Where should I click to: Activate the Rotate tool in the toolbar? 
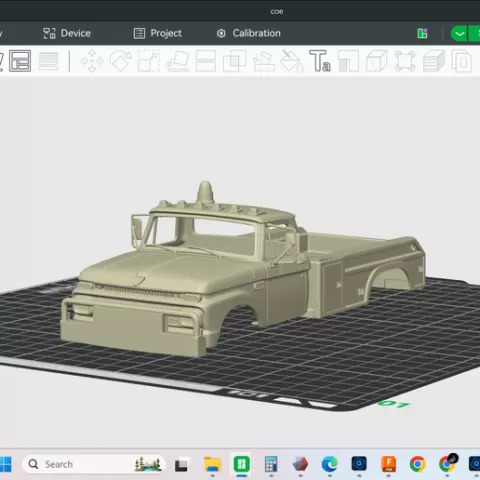[120, 61]
